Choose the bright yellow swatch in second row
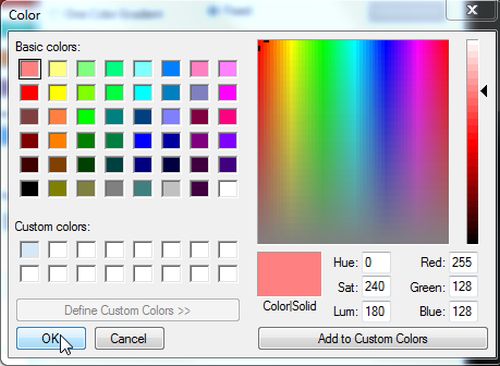This screenshot has height=366, width=500. tap(58, 93)
